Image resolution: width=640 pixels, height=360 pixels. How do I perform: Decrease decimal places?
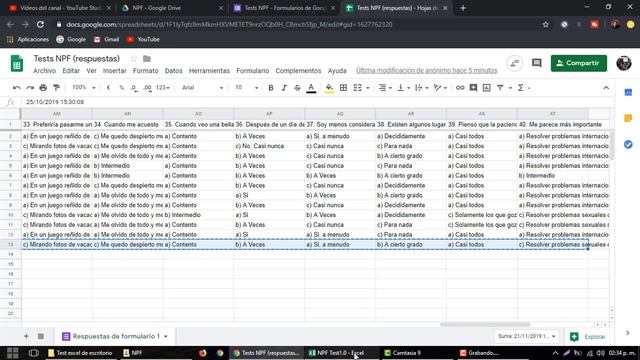134,88
